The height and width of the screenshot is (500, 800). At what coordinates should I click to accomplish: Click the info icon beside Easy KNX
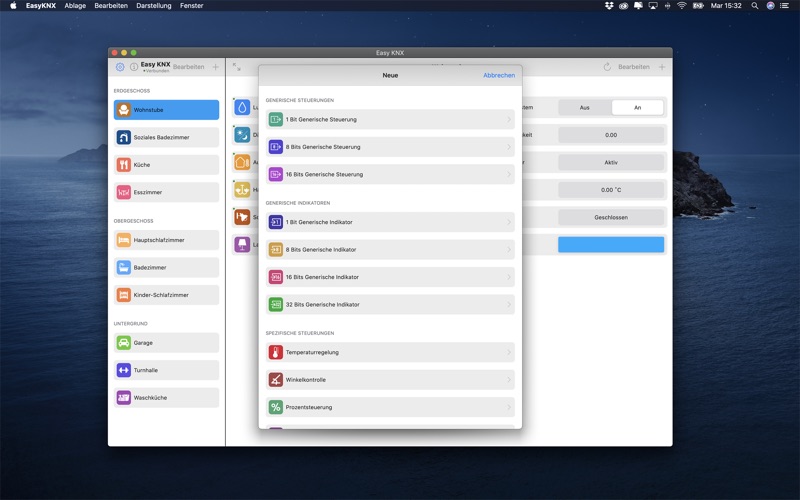[134, 67]
